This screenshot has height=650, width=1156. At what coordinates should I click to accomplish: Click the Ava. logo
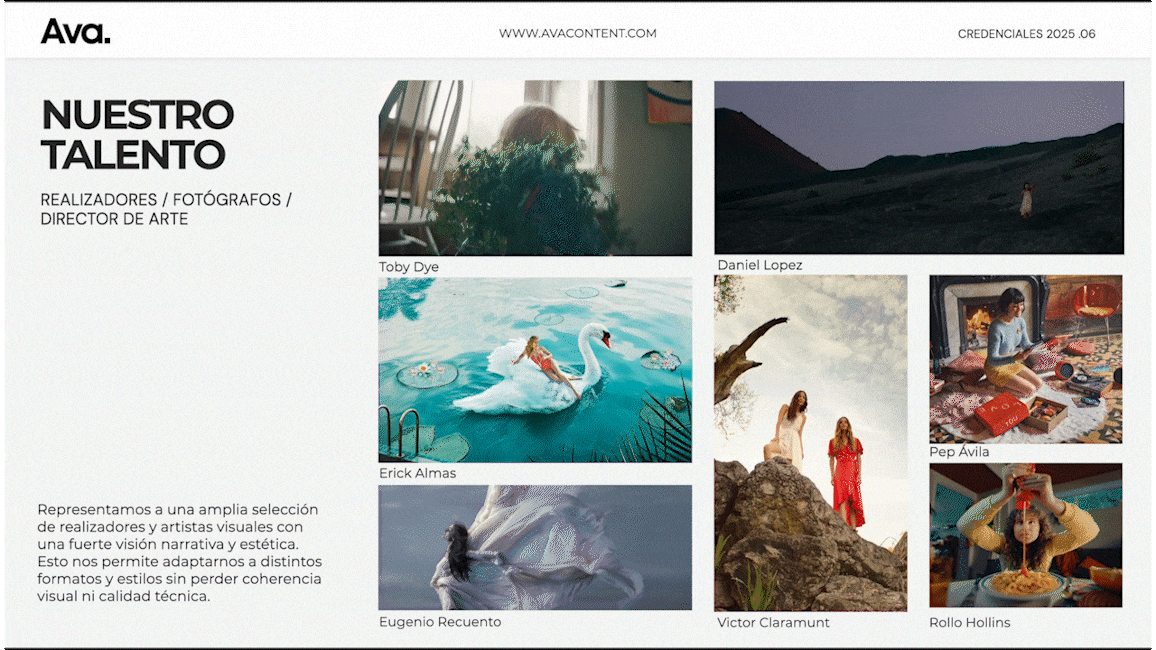pos(75,32)
